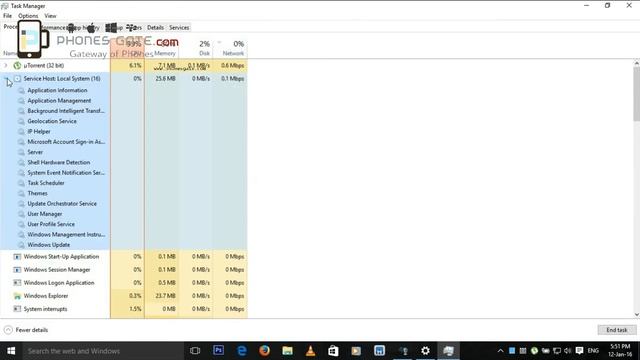The width and height of the screenshot is (640, 360).
Task: Click the ENG language indicator in the tray
Action: (x=593, y=351)
